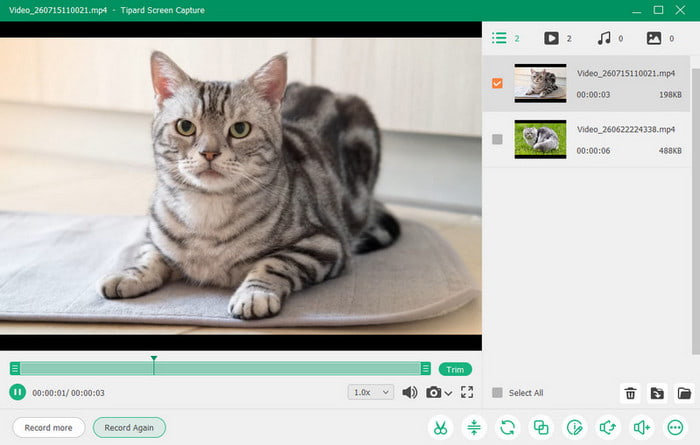700x445 pixels.
Task: Check the Video_260622224338.mp4 checkbox
Action: [497, 139]
